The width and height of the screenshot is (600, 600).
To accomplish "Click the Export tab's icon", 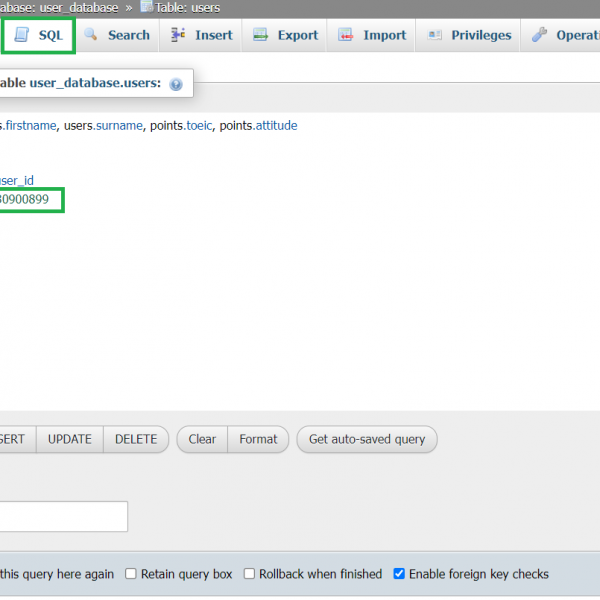I will point(260,35).
